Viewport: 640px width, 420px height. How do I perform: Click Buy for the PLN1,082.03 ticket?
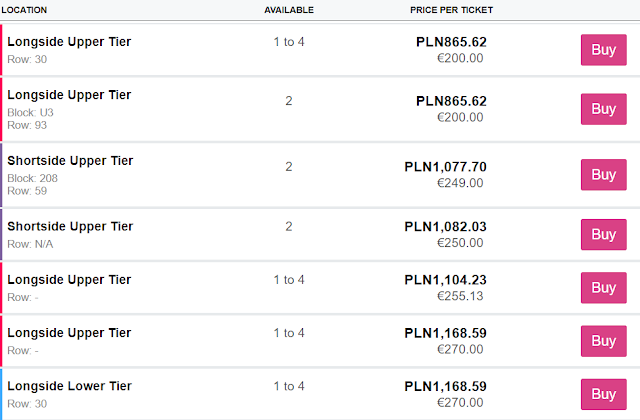coord(603,234)
